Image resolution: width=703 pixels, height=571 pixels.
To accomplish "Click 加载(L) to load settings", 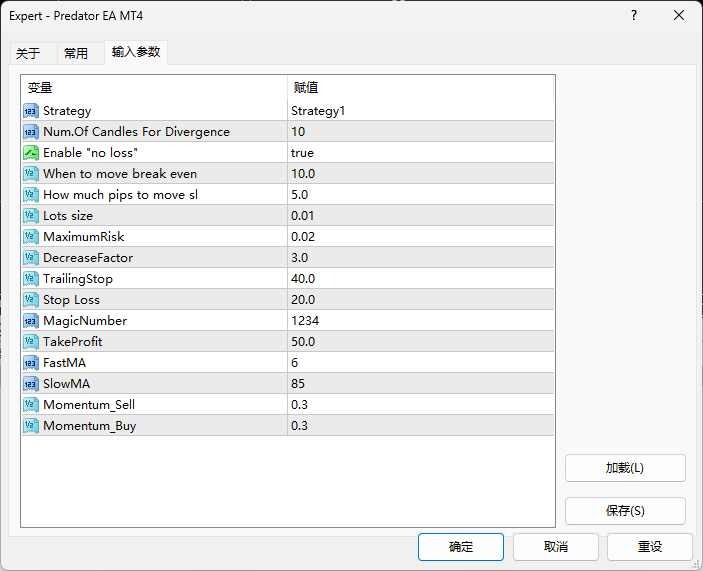I will coord(625,468).
